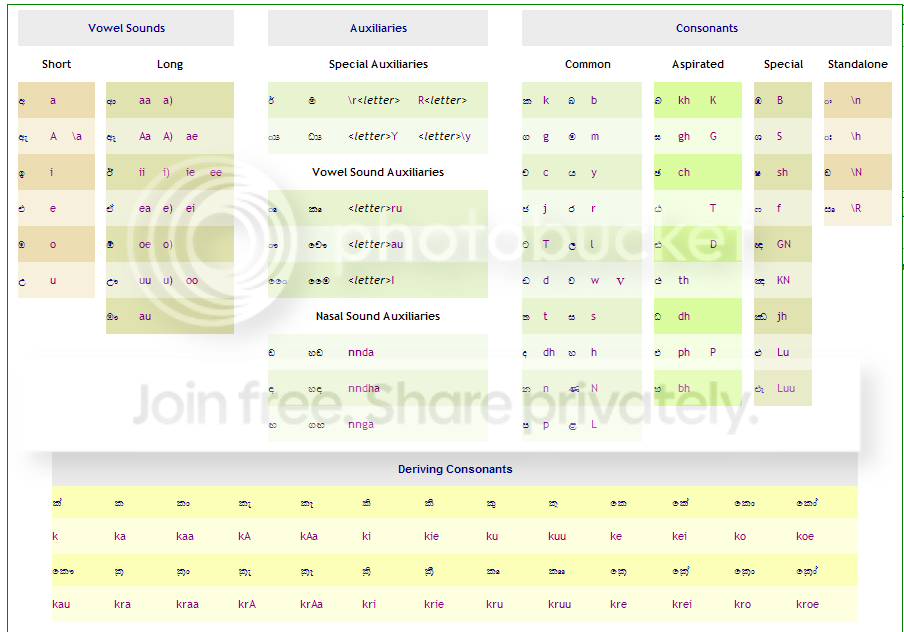Image resolution: width=904 pixels, height=632 pixels.
Task: Click the Auxiliaries header
Action: click(x=378, y=28)
